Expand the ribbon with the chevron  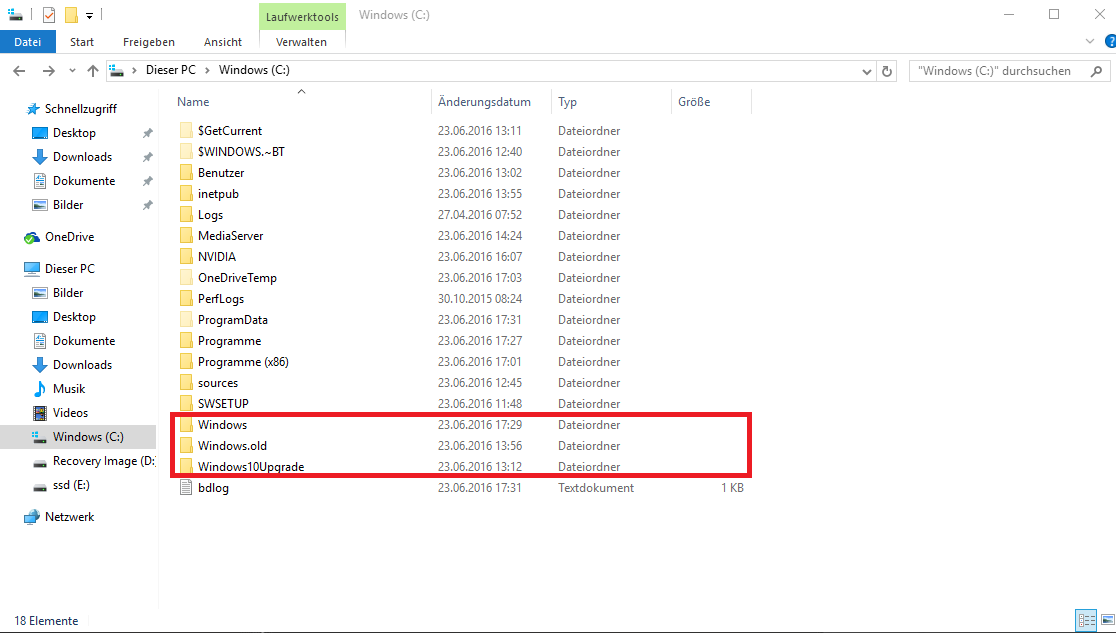[1090, 41]
